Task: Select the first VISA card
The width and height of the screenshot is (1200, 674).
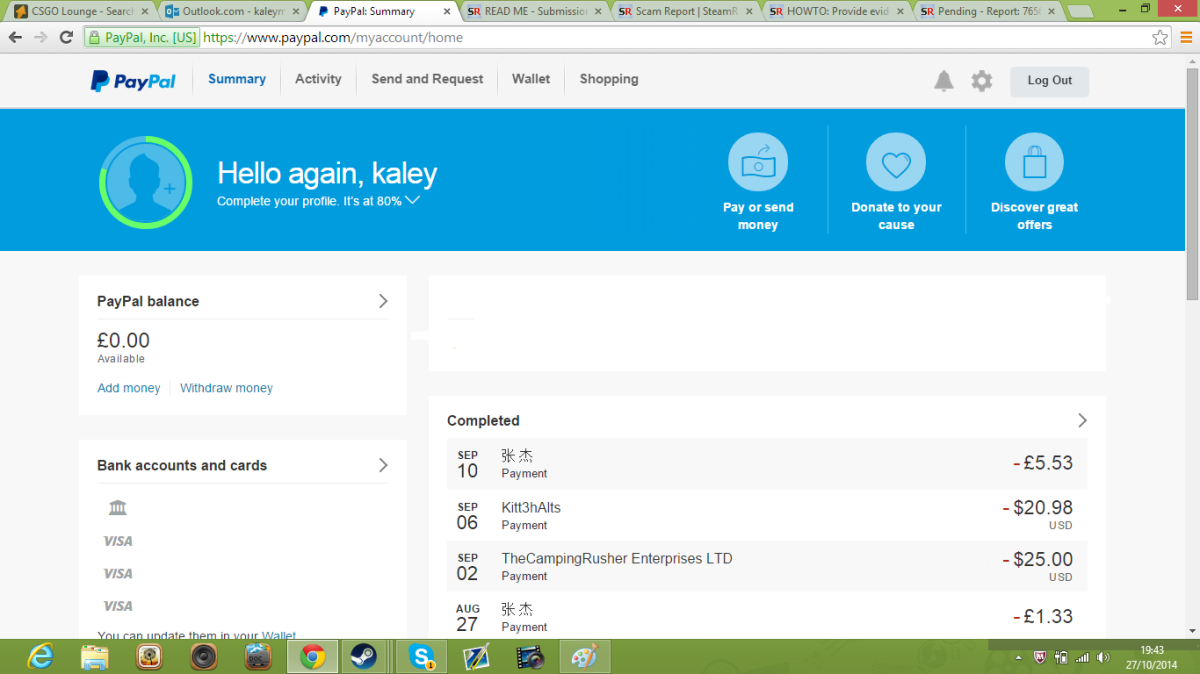Action: point(118,541)
